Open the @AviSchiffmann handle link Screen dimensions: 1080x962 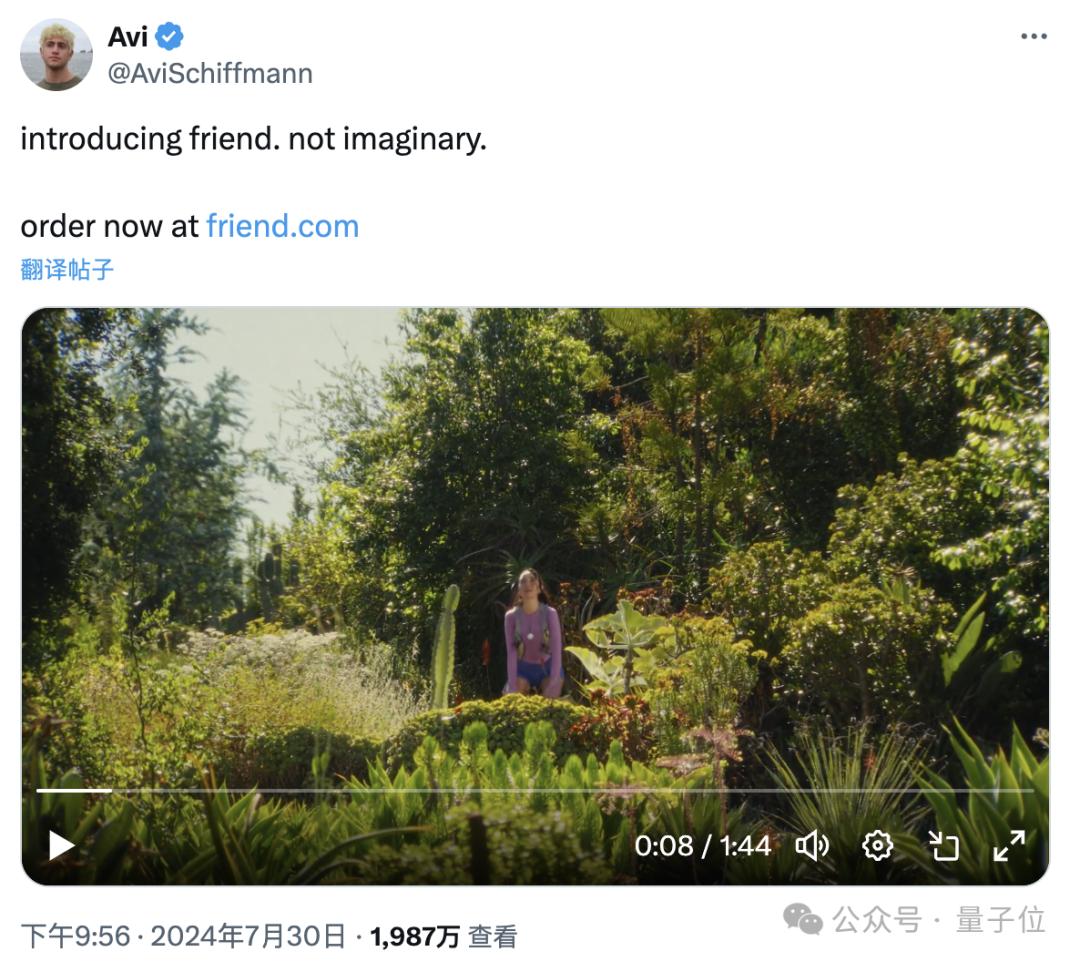point(210,73)
